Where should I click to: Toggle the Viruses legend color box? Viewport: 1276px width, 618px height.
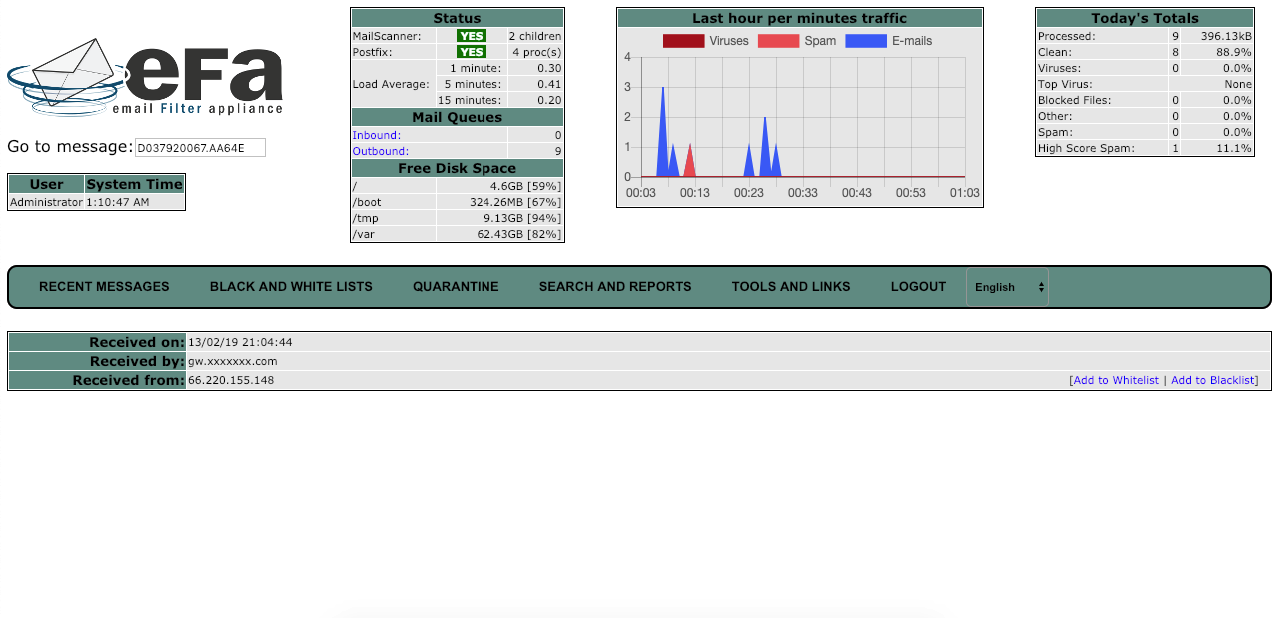[683, 41]
